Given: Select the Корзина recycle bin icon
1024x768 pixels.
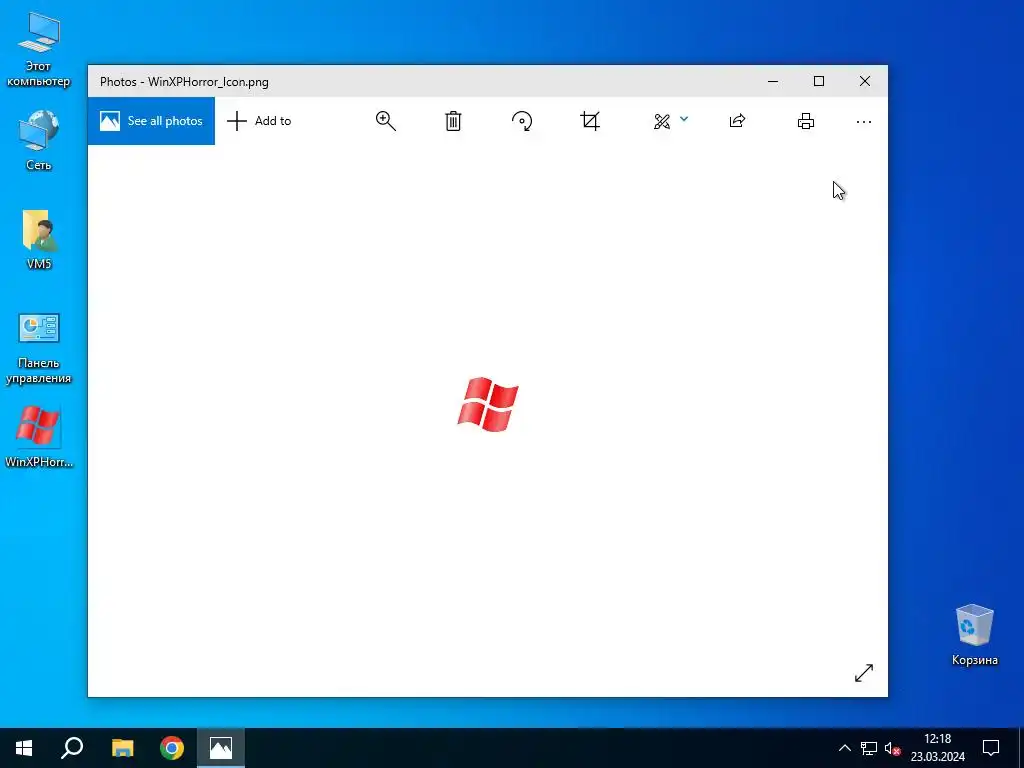Looking at the screenshot, I should (974, 635).
